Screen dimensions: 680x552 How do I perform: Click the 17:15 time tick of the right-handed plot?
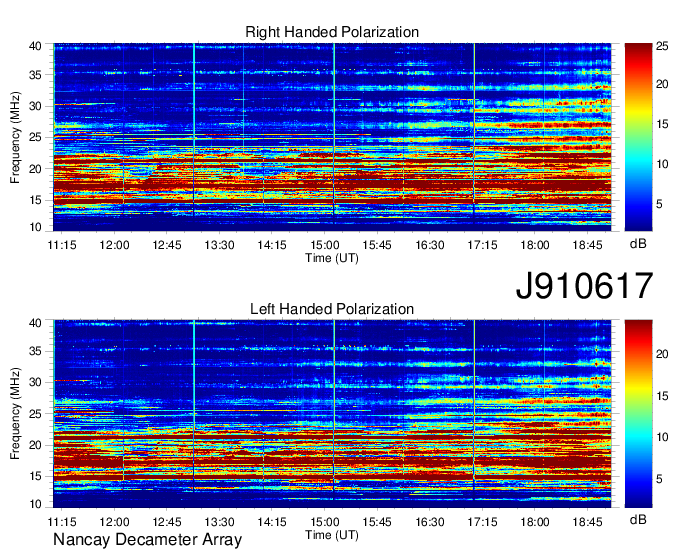click(x=482, y=245)
